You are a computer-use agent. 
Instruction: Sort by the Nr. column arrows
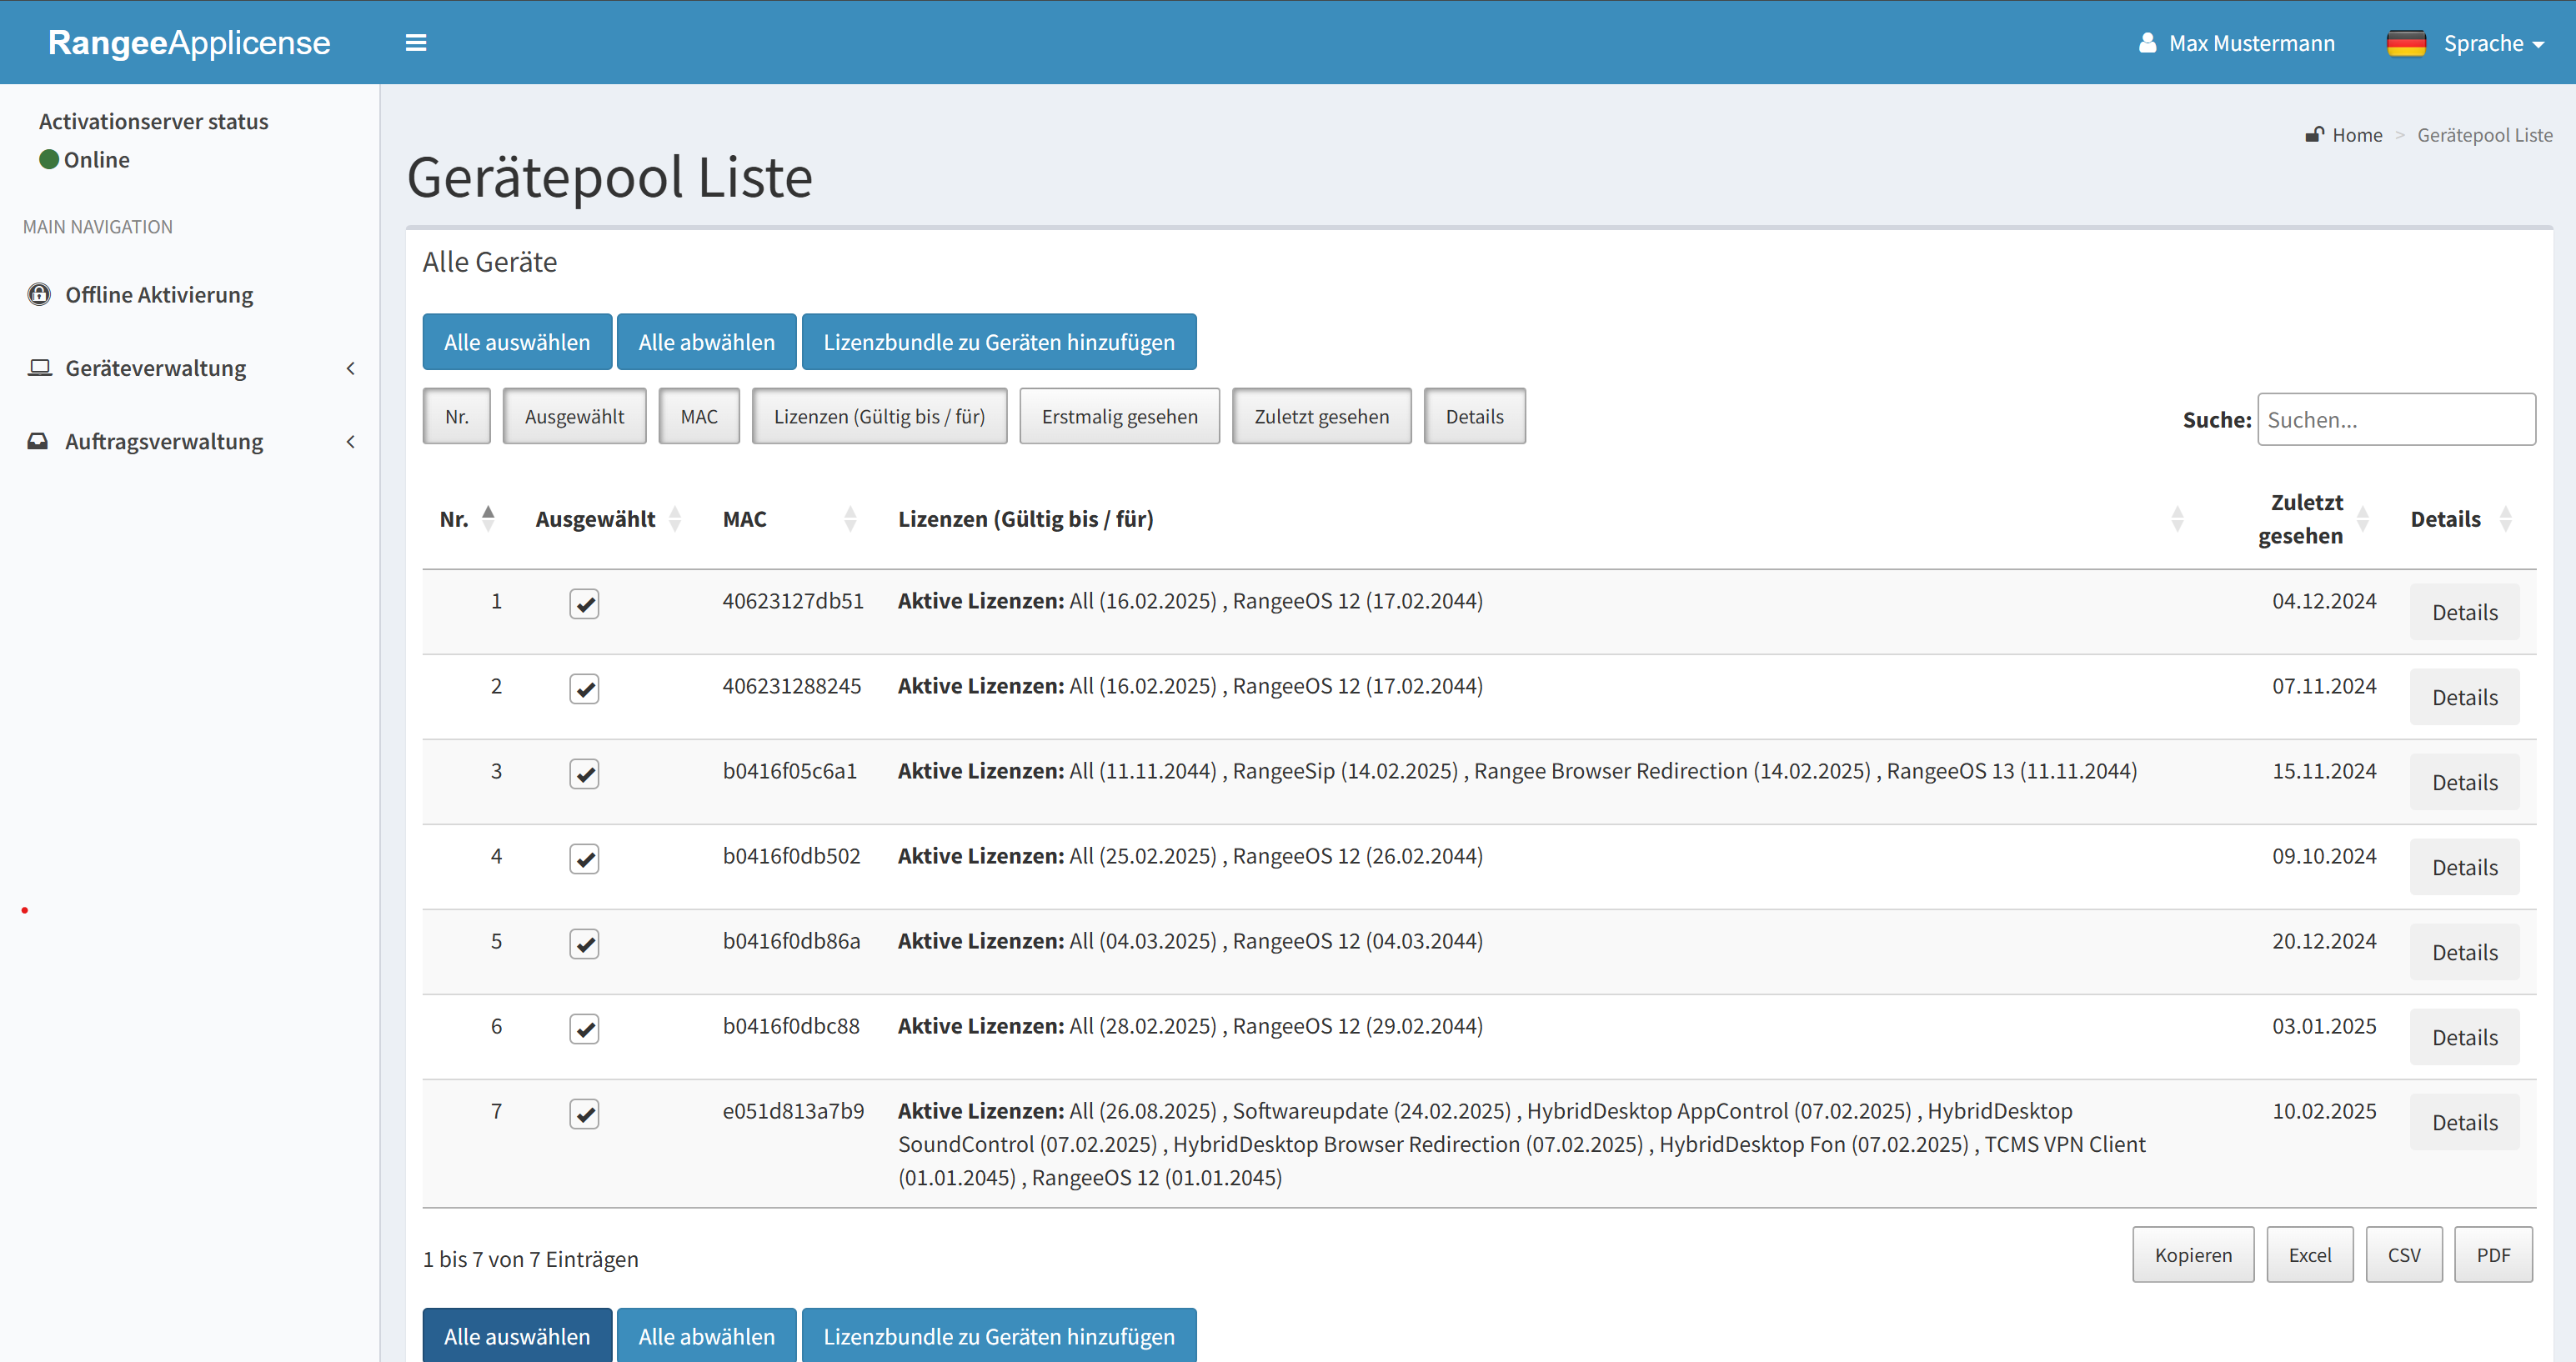[x=488, y=518]
